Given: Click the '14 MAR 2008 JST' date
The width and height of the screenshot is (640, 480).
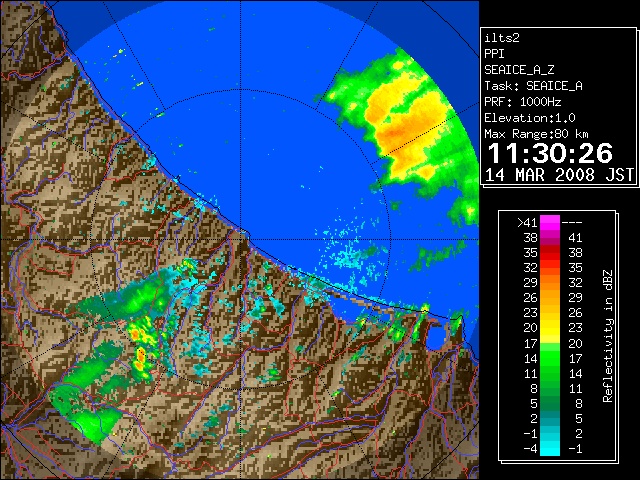Looking at the screenshot, I should (x=559, y=175).
